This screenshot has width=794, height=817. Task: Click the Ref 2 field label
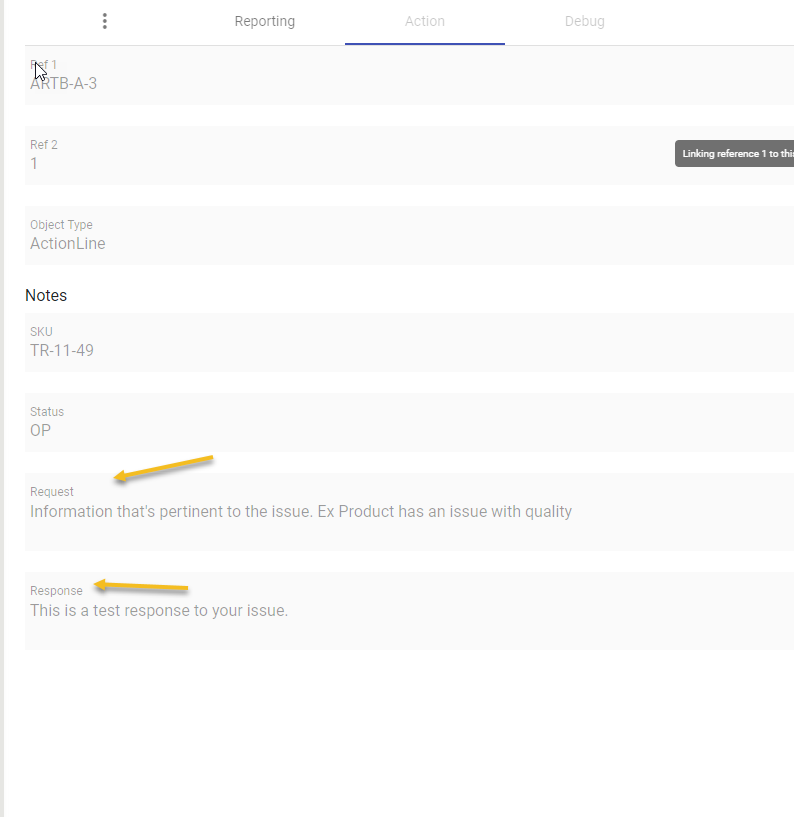(x=44, y=145)
